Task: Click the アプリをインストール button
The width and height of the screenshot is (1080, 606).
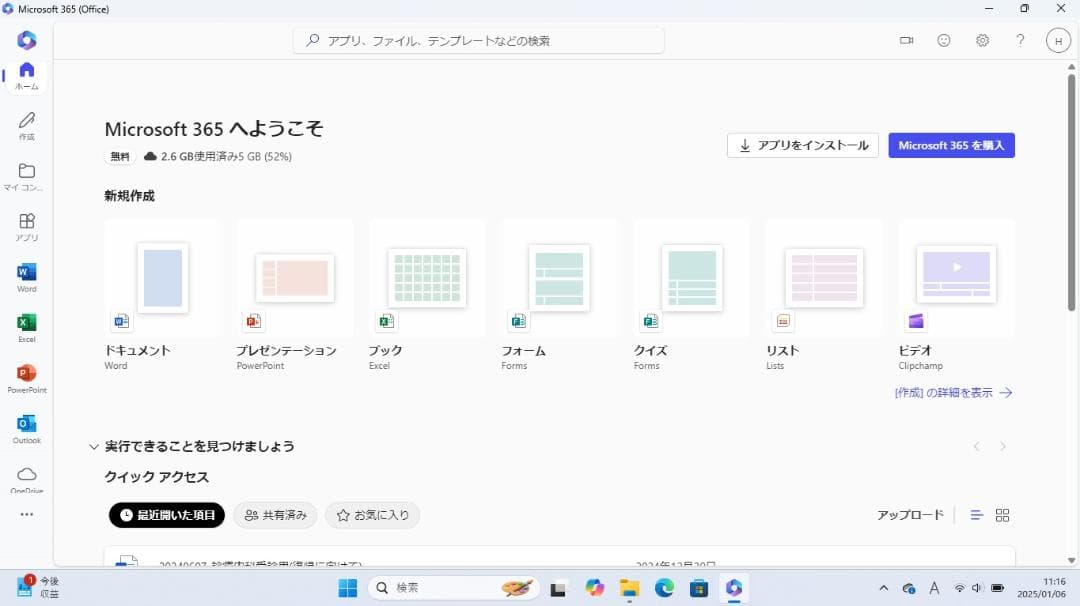Action: [x=802, y=145]
